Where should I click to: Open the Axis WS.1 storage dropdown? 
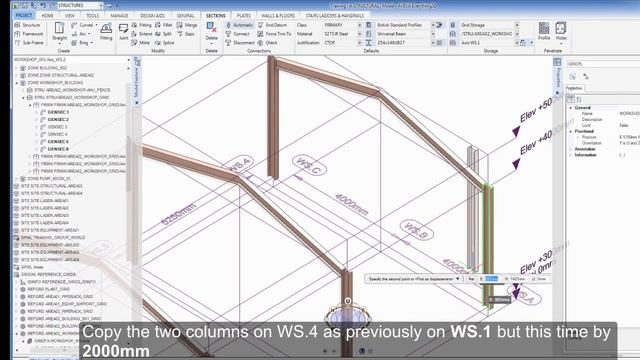tap(517, 42)
